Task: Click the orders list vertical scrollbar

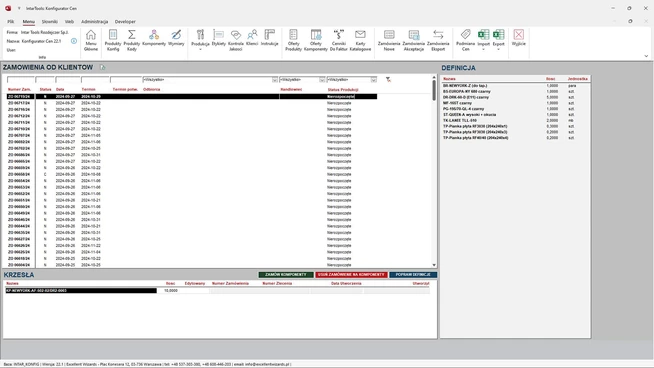Action: click(x=434, y=171)
